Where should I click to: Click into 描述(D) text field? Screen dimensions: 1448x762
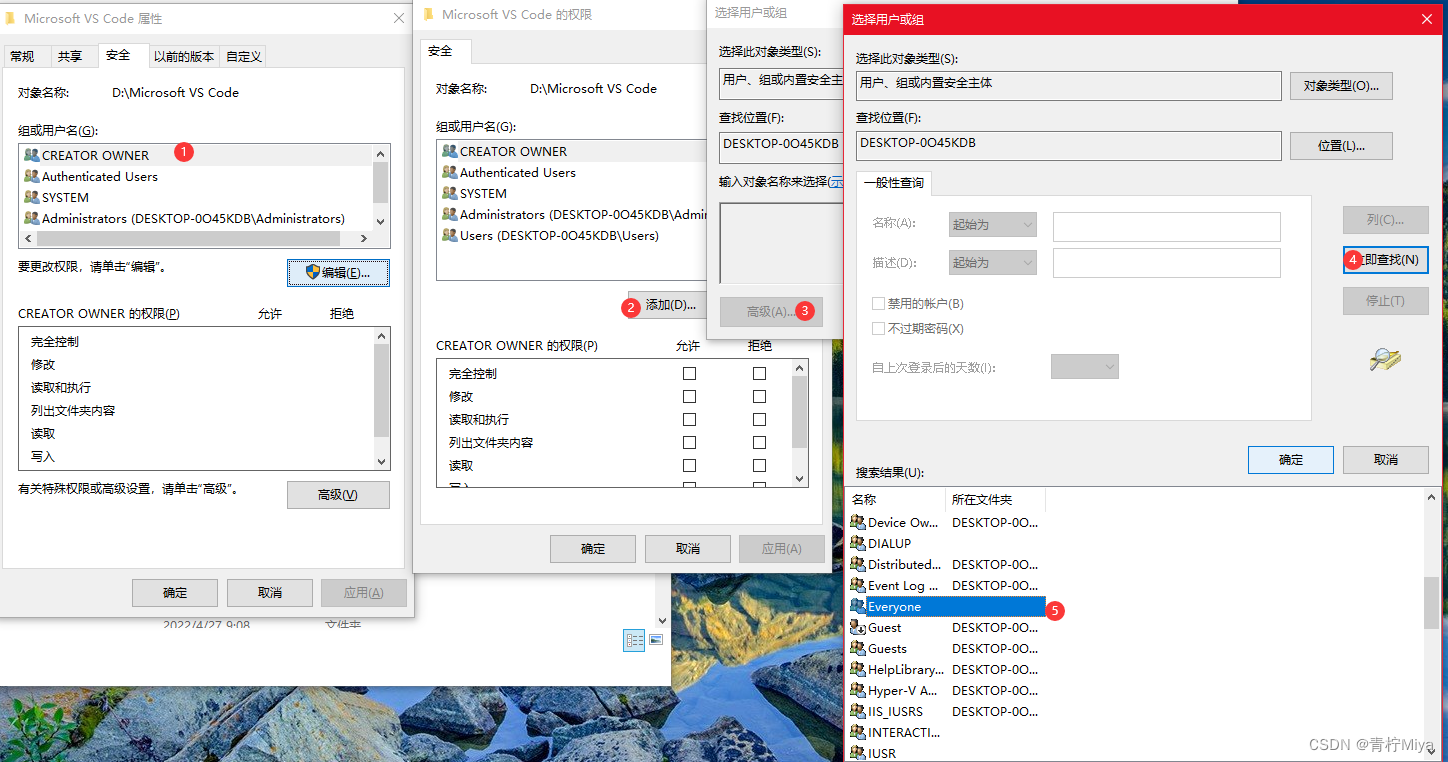[1166, 263]
